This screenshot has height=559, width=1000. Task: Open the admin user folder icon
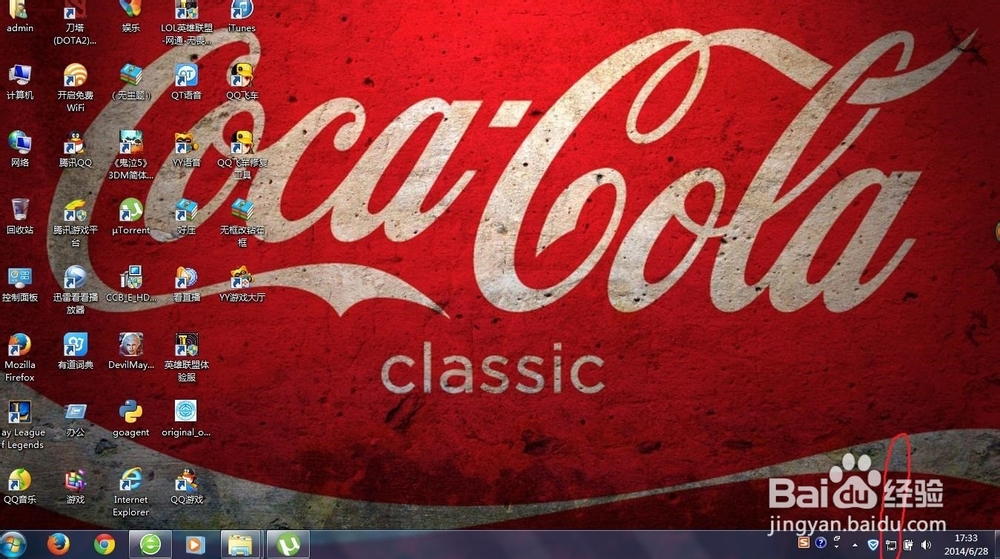coord(19,16)
